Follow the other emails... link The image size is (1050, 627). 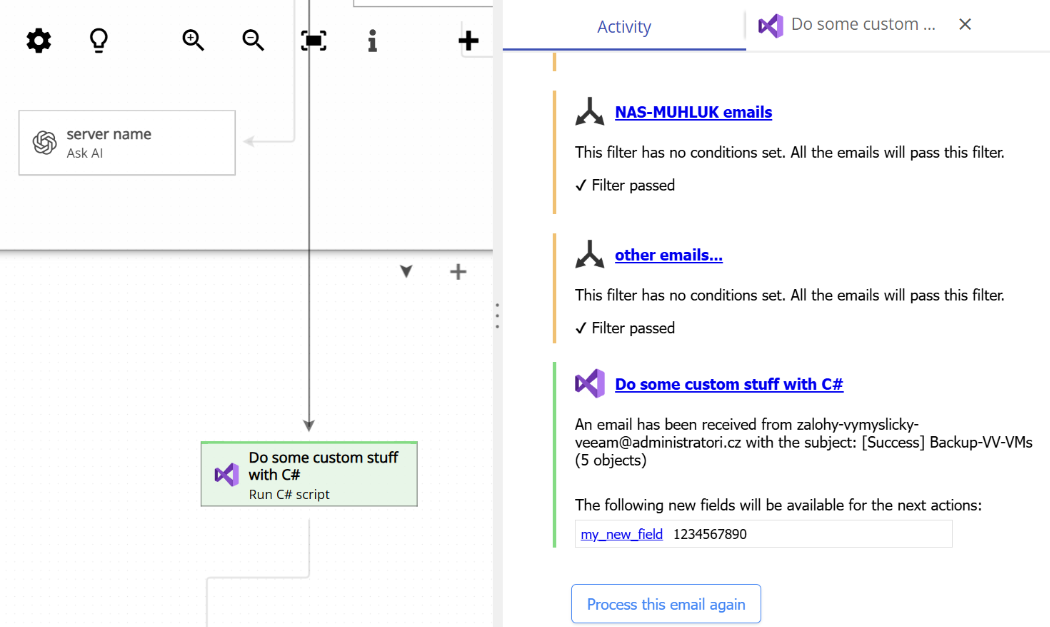[x=668, y=255]
